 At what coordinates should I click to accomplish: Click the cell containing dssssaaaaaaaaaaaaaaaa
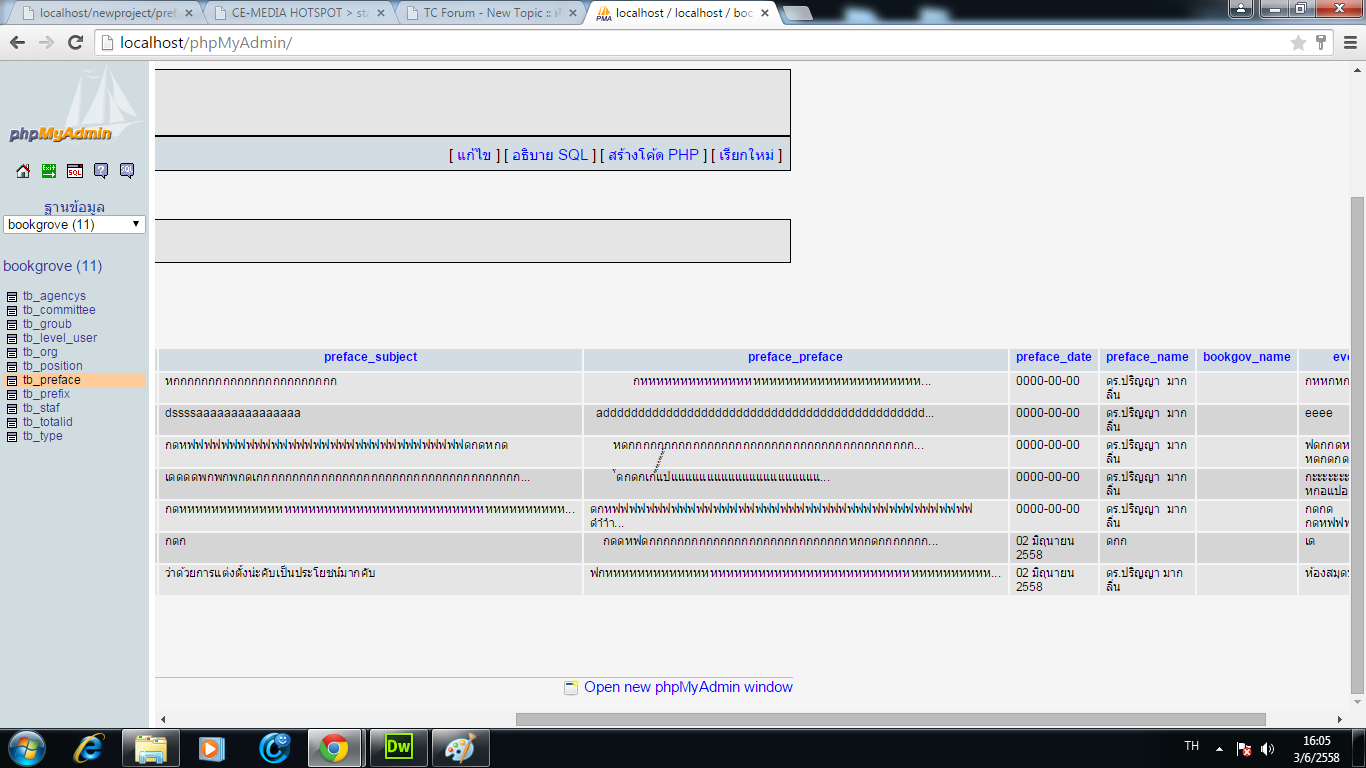pyautogui.click(x=370, y=420)
